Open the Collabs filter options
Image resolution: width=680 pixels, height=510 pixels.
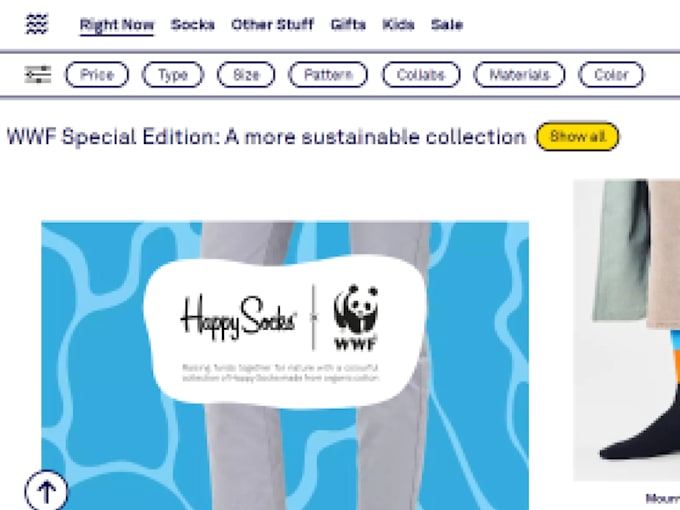(421, 75)
